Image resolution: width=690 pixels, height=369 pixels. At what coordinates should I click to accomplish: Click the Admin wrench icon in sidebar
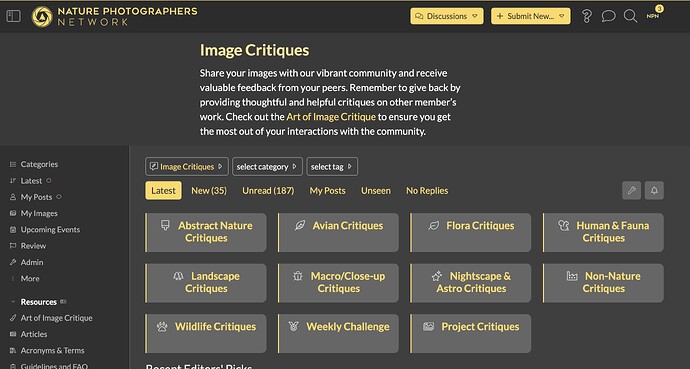point(13,262)
